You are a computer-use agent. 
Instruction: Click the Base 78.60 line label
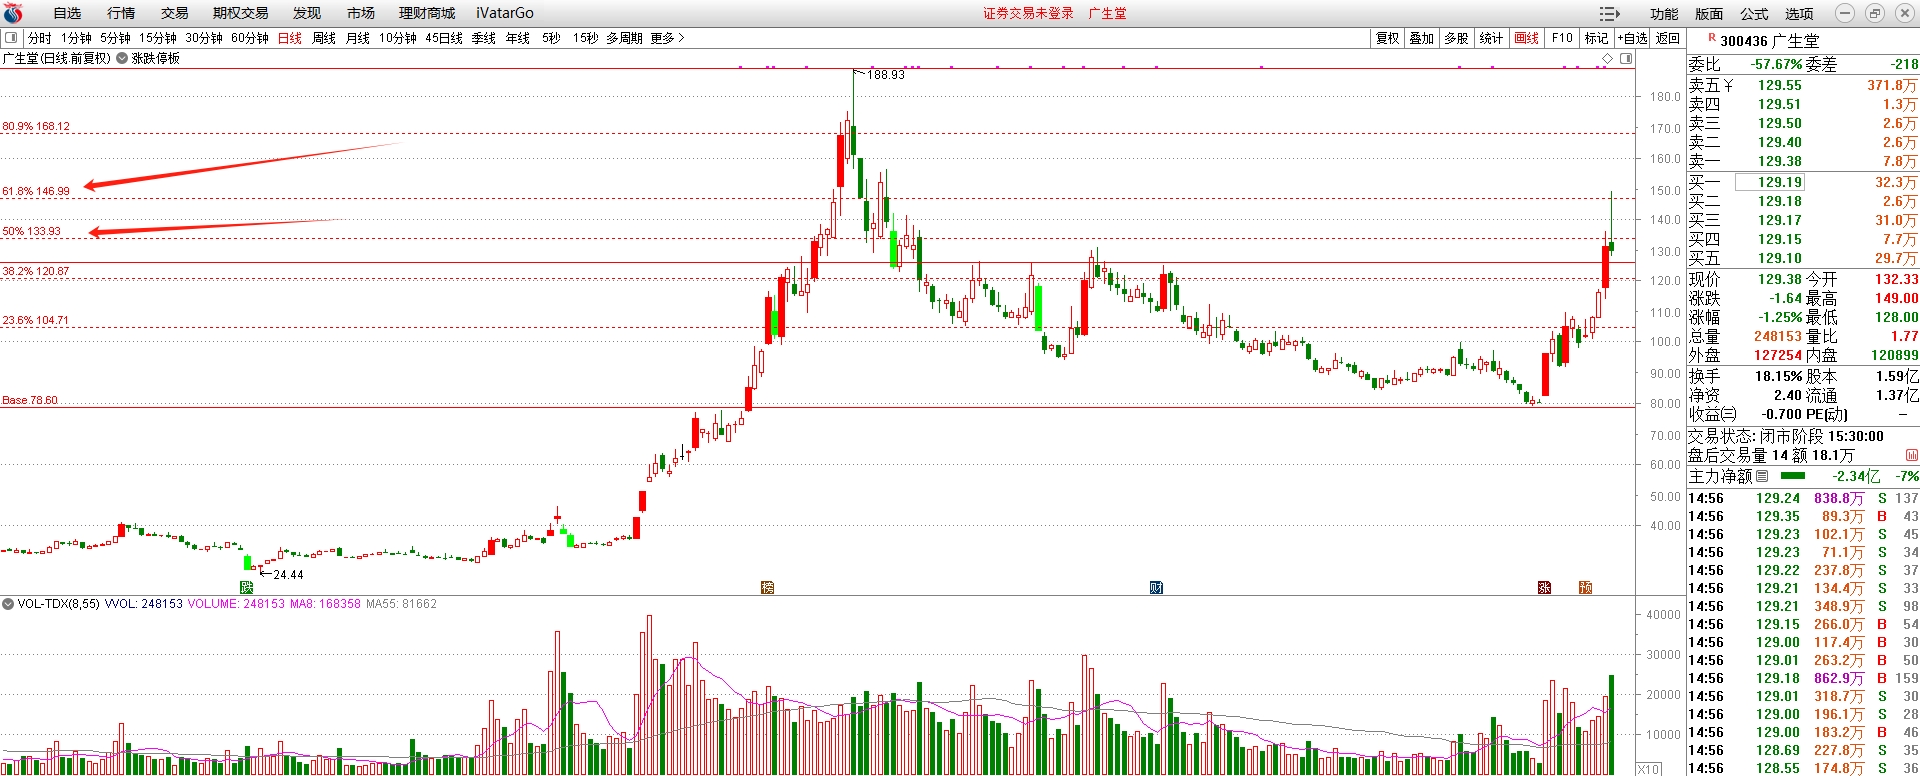(30, 400)
